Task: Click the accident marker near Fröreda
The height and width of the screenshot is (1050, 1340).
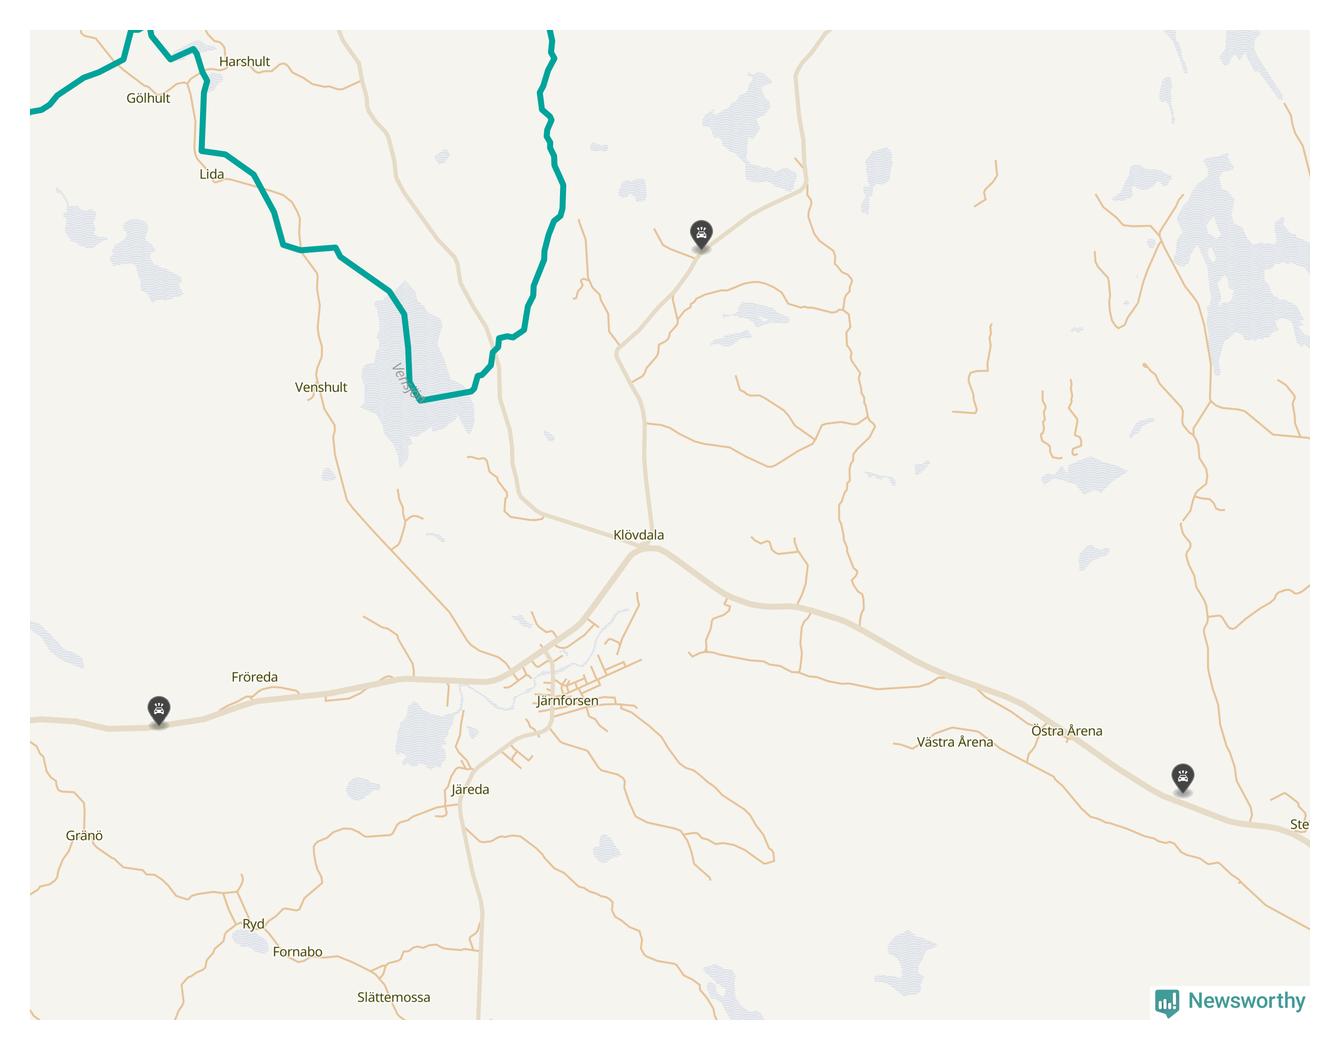Action: point(159,711)
